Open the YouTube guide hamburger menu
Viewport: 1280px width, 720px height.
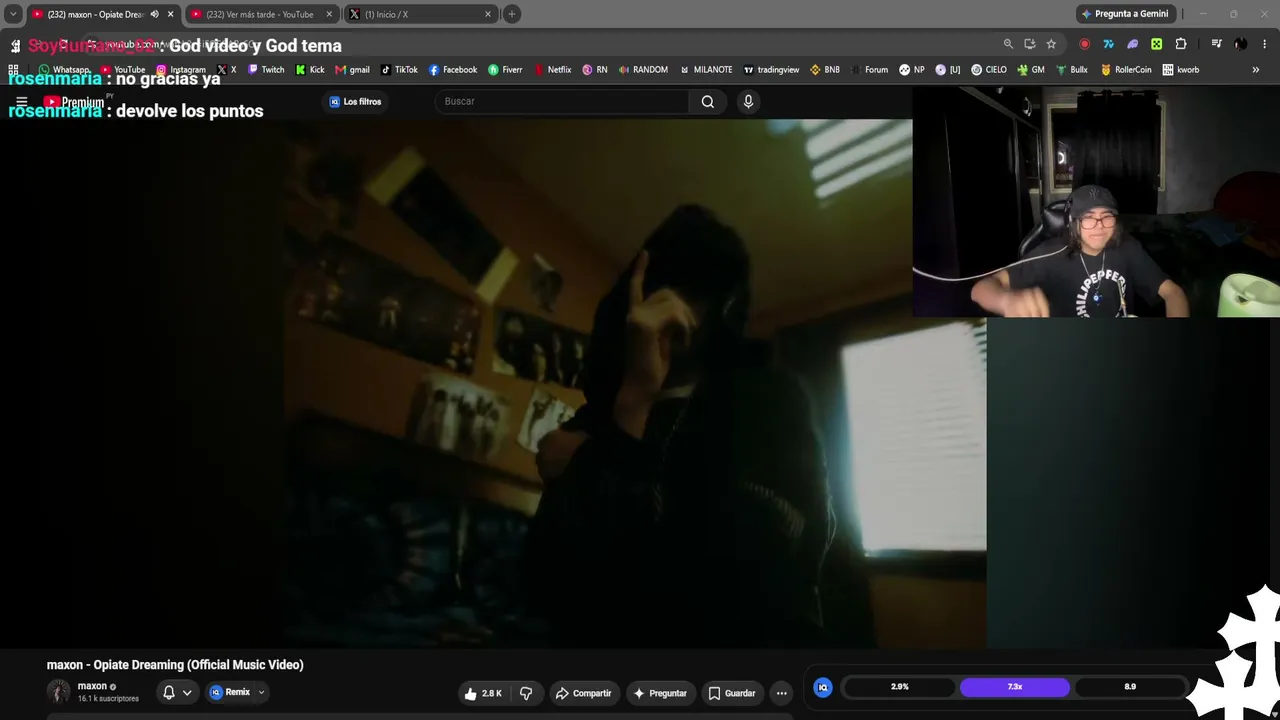(x=21, y=101)
